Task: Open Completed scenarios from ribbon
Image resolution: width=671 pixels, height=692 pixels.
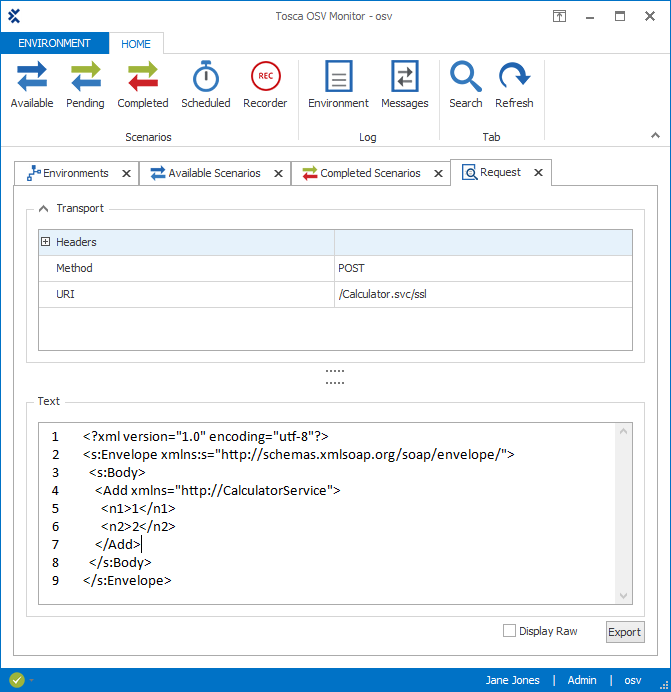Action: point(143,84)
